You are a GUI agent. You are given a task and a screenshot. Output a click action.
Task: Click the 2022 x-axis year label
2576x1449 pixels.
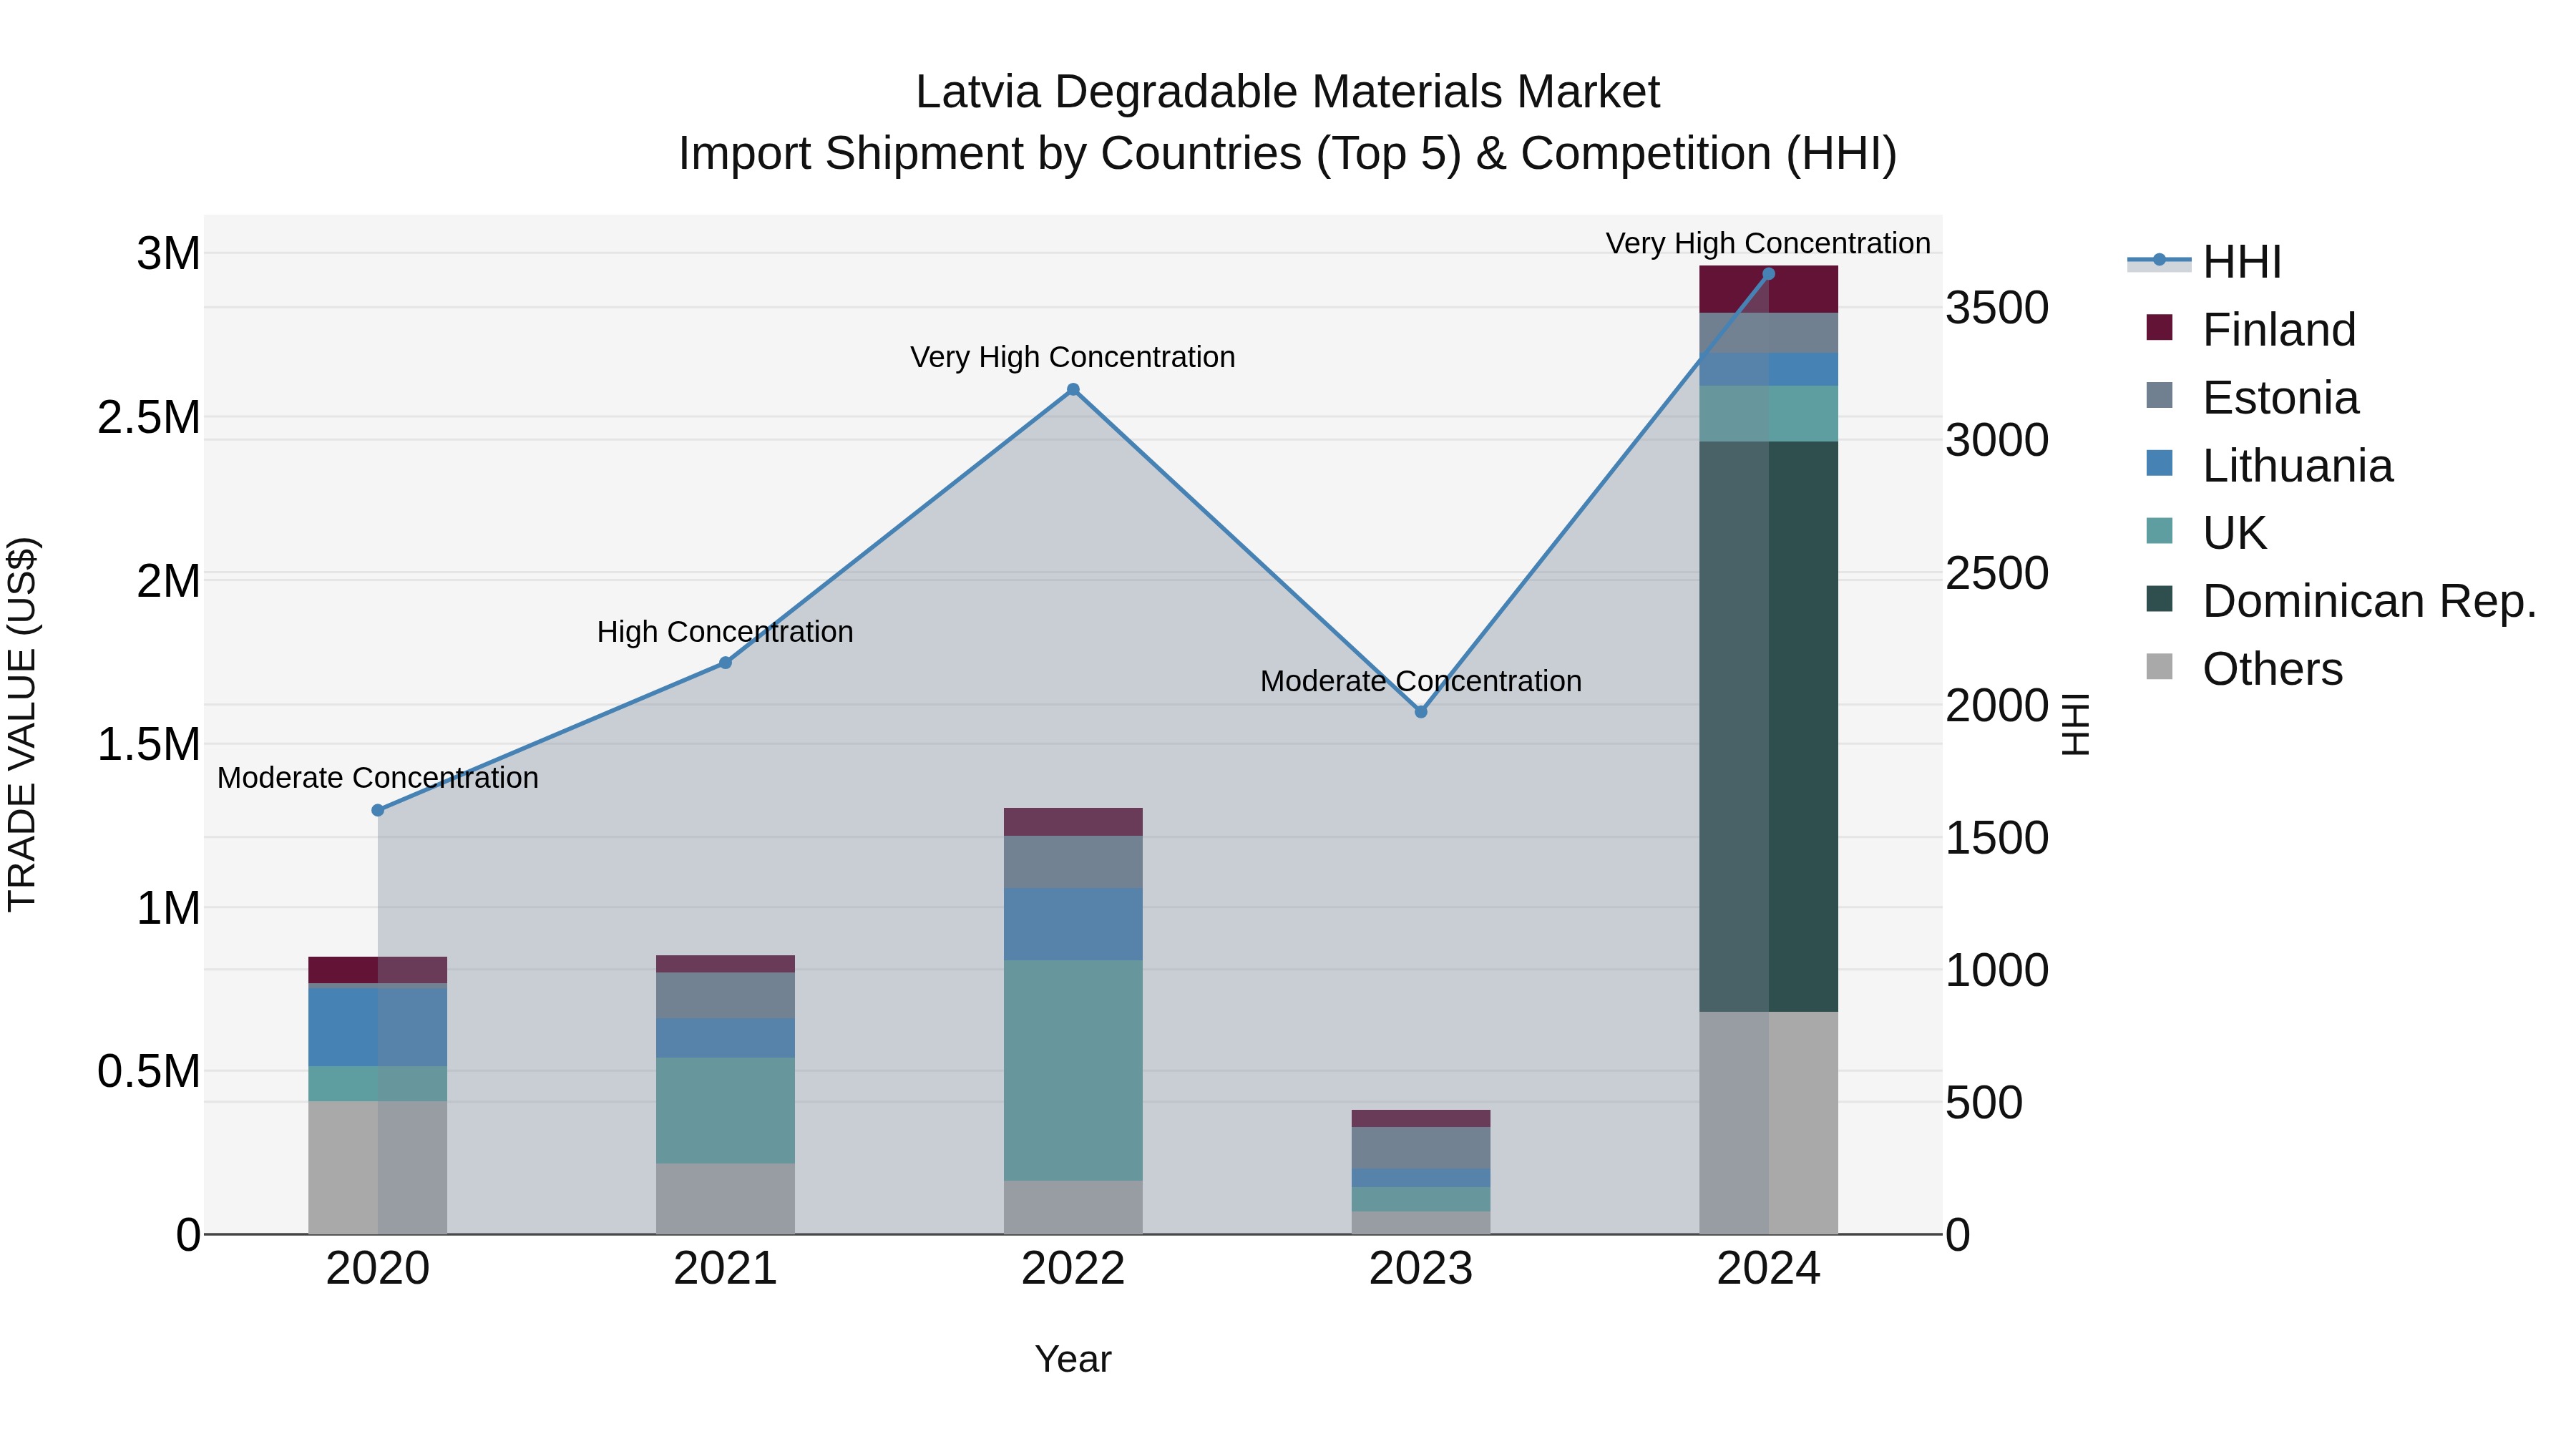[1073, 1269]
